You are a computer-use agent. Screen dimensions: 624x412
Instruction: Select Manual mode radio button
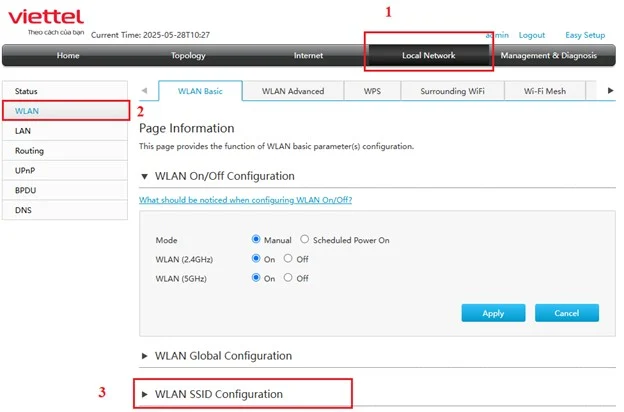(256, 239)
